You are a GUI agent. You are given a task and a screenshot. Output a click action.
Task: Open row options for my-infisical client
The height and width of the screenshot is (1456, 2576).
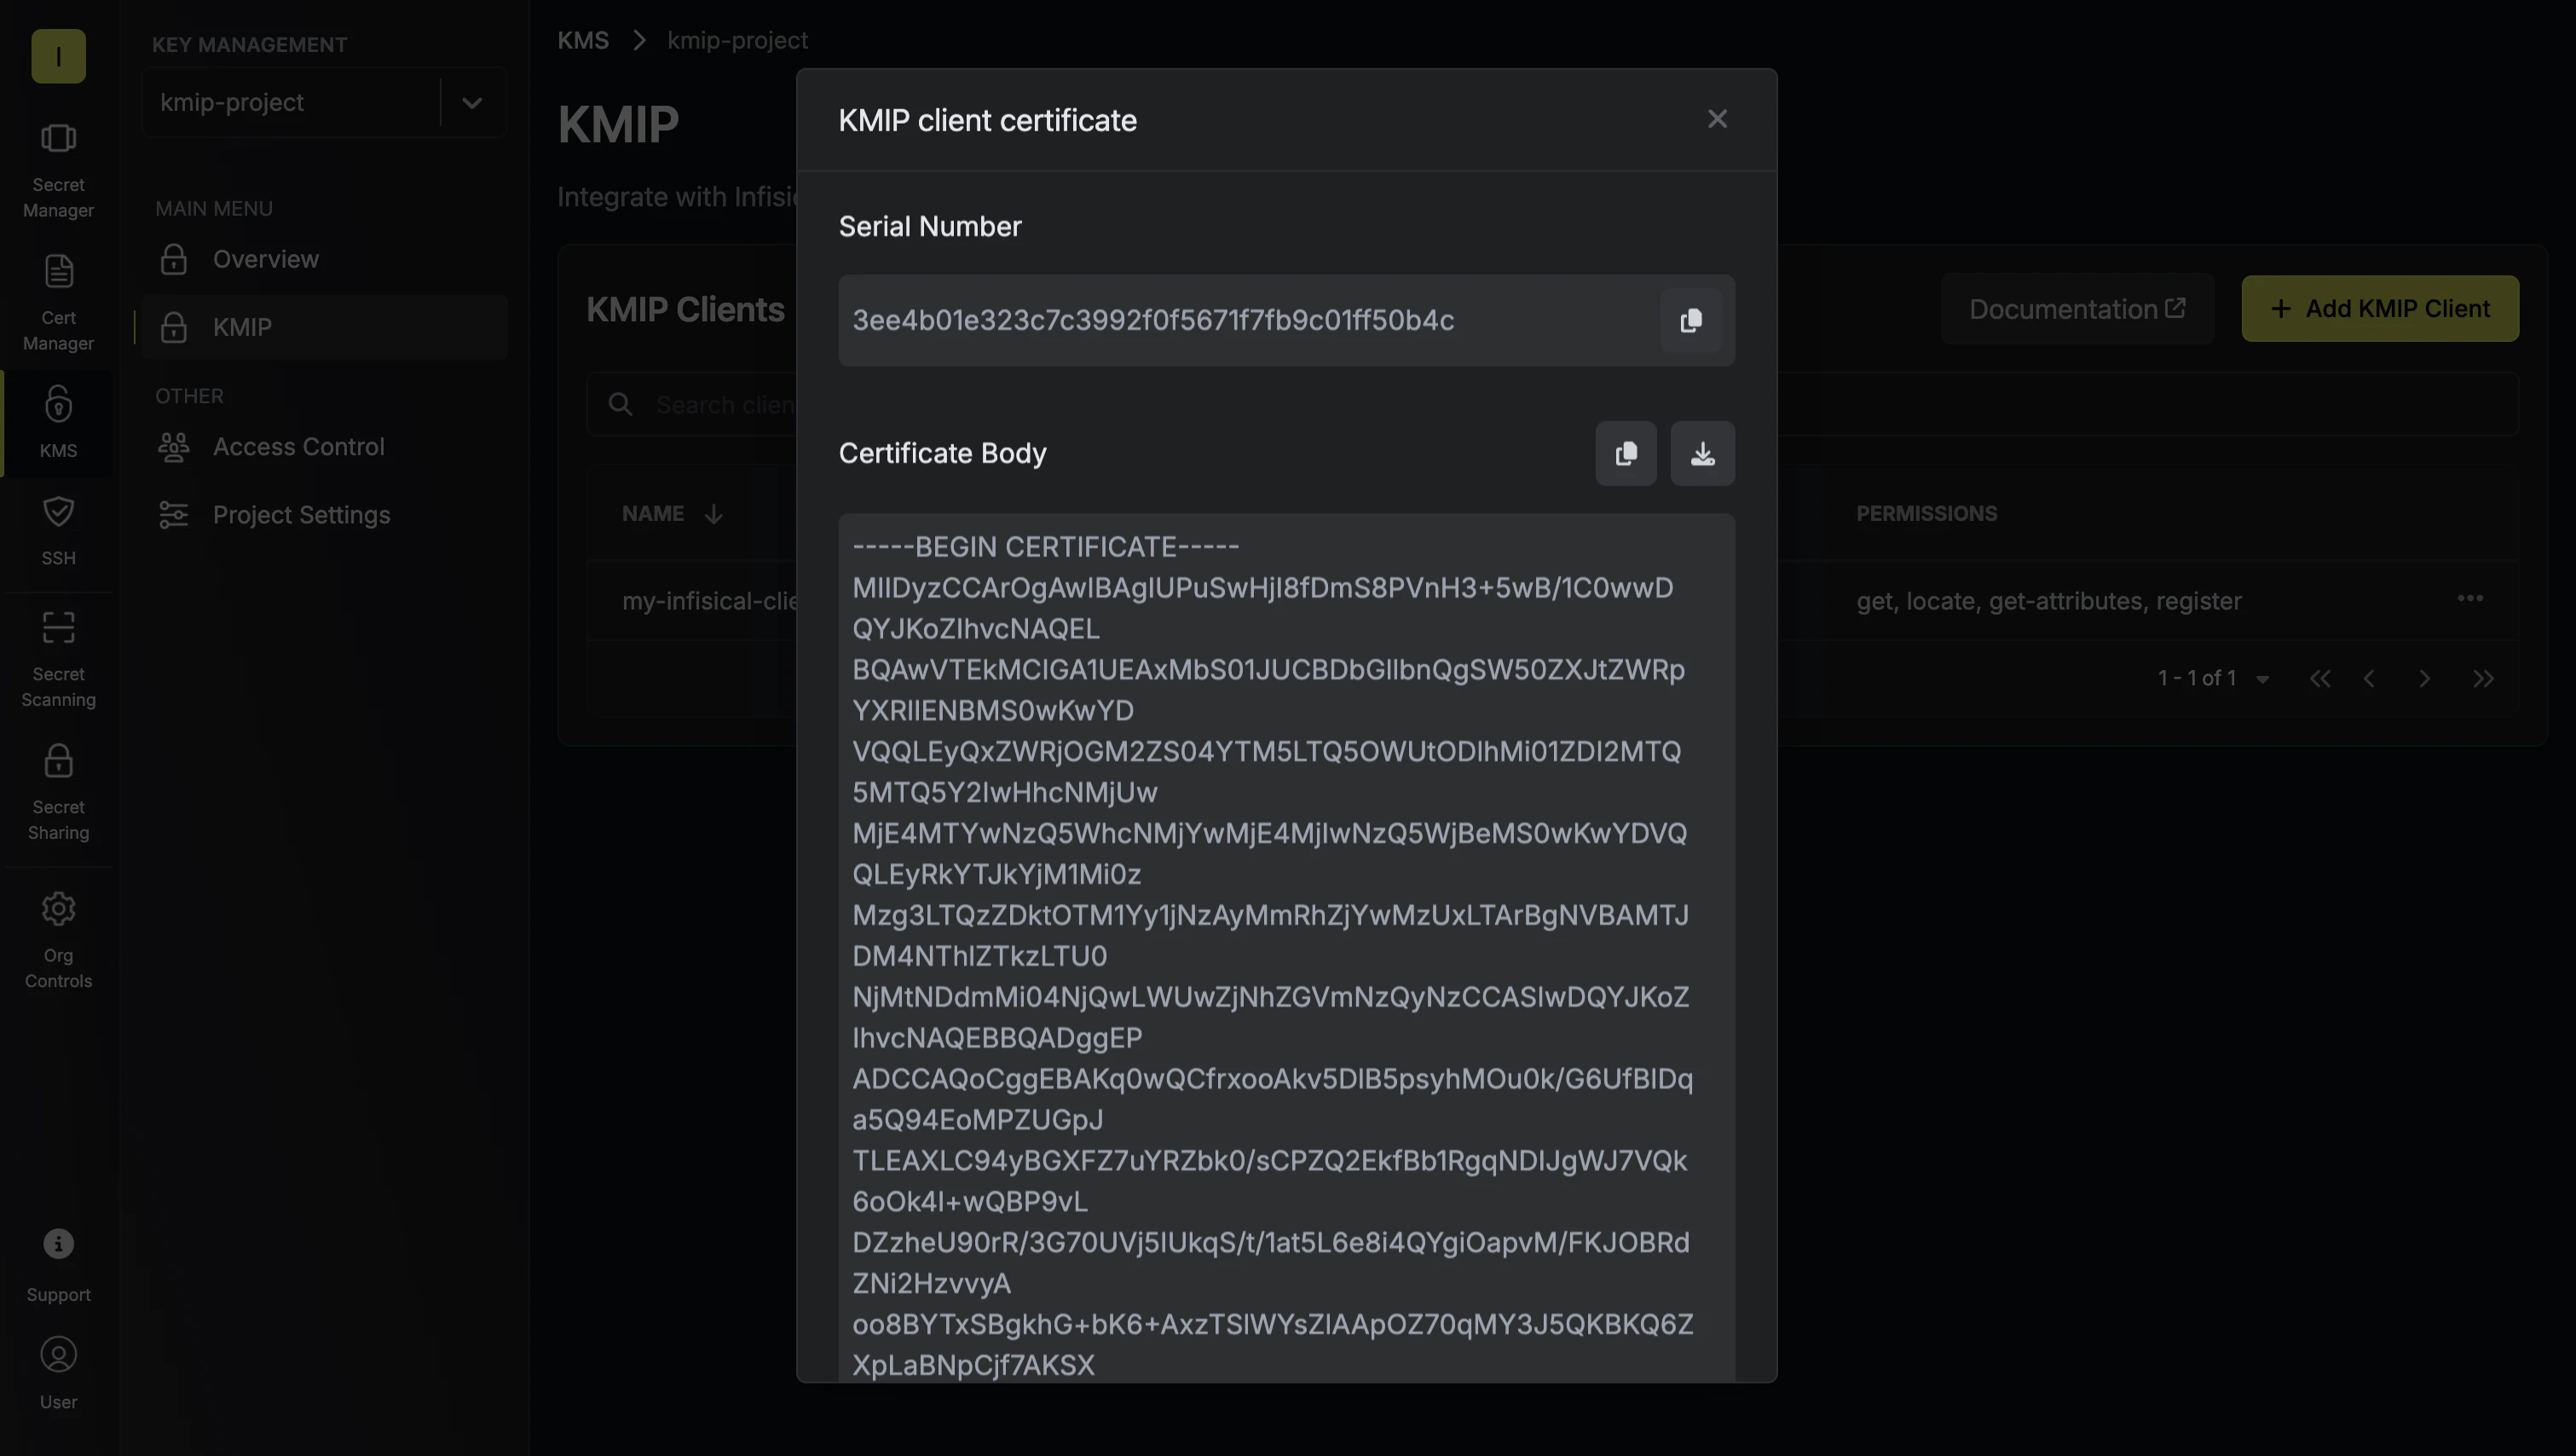pos(2470,599)
